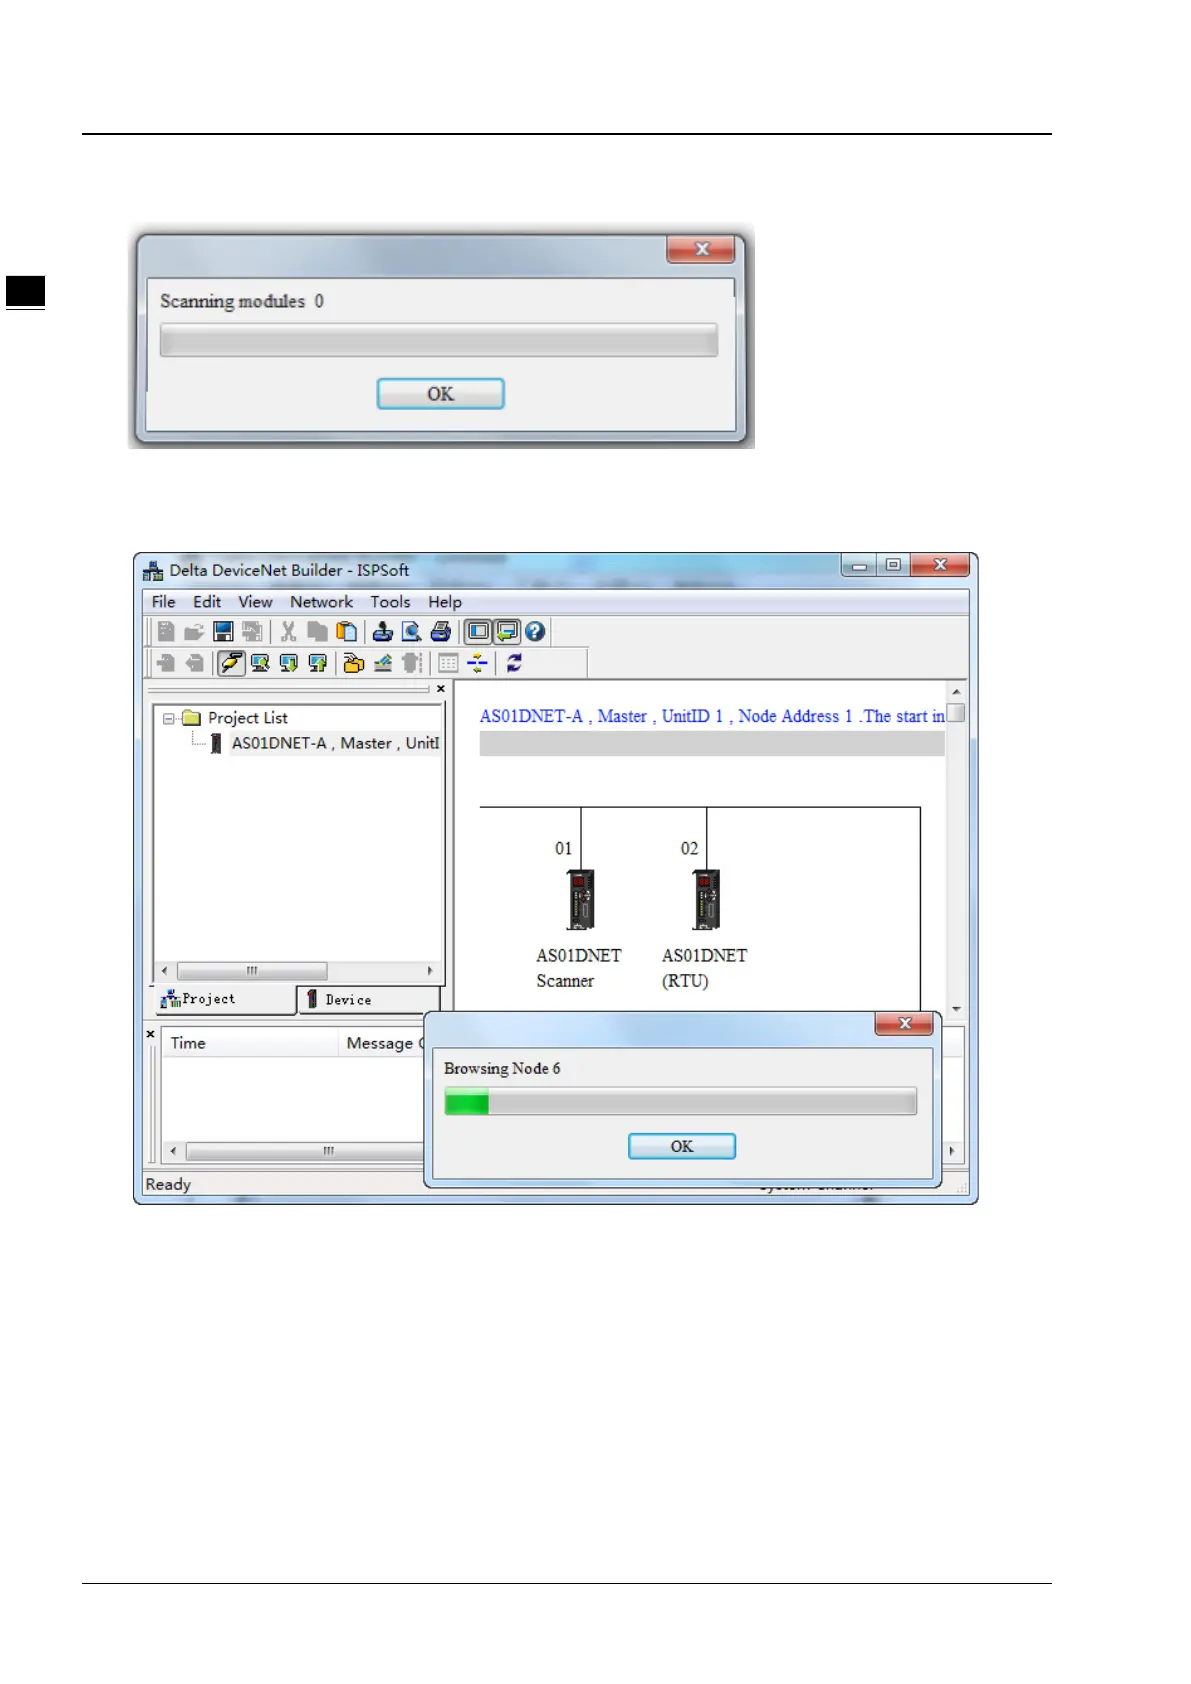Click the Time column header
Viewport: 1191px width, 1684px height.
[x=250, y=1043]
